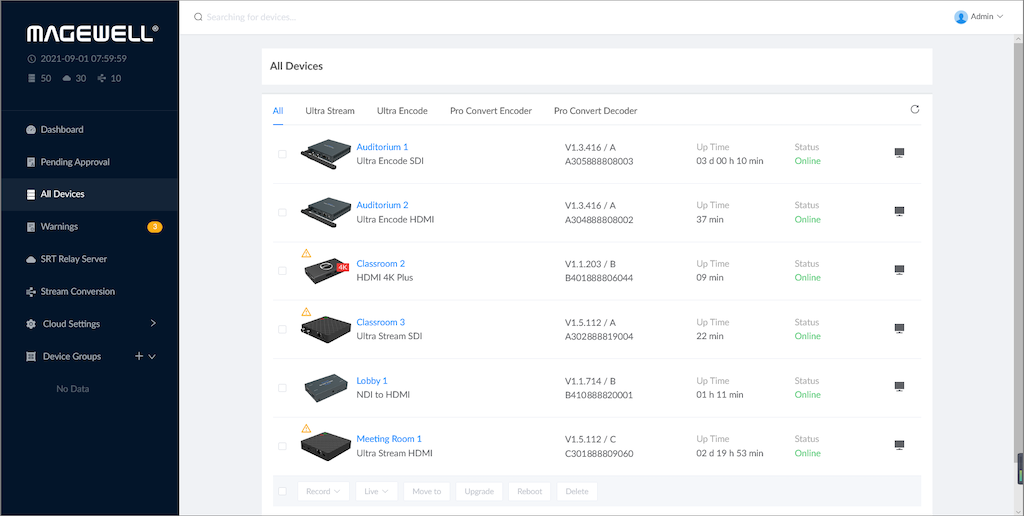Click warning triangle on Classroom 2
The image size is (1024, 516).
[x=306, y=253]
